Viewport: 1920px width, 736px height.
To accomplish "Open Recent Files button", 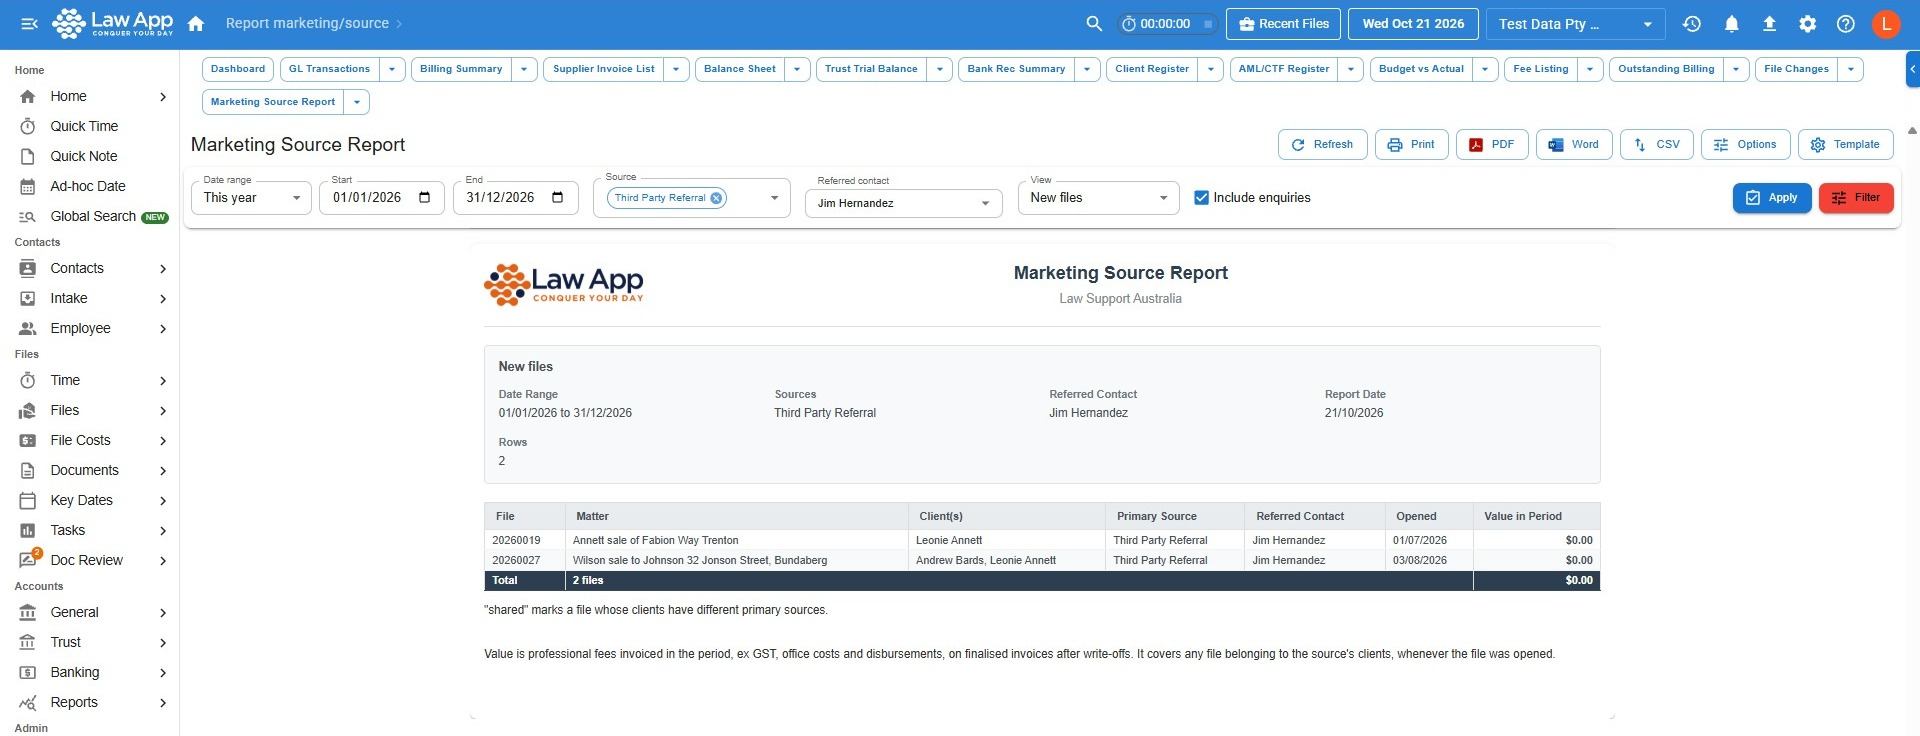I will [1284, 24].
